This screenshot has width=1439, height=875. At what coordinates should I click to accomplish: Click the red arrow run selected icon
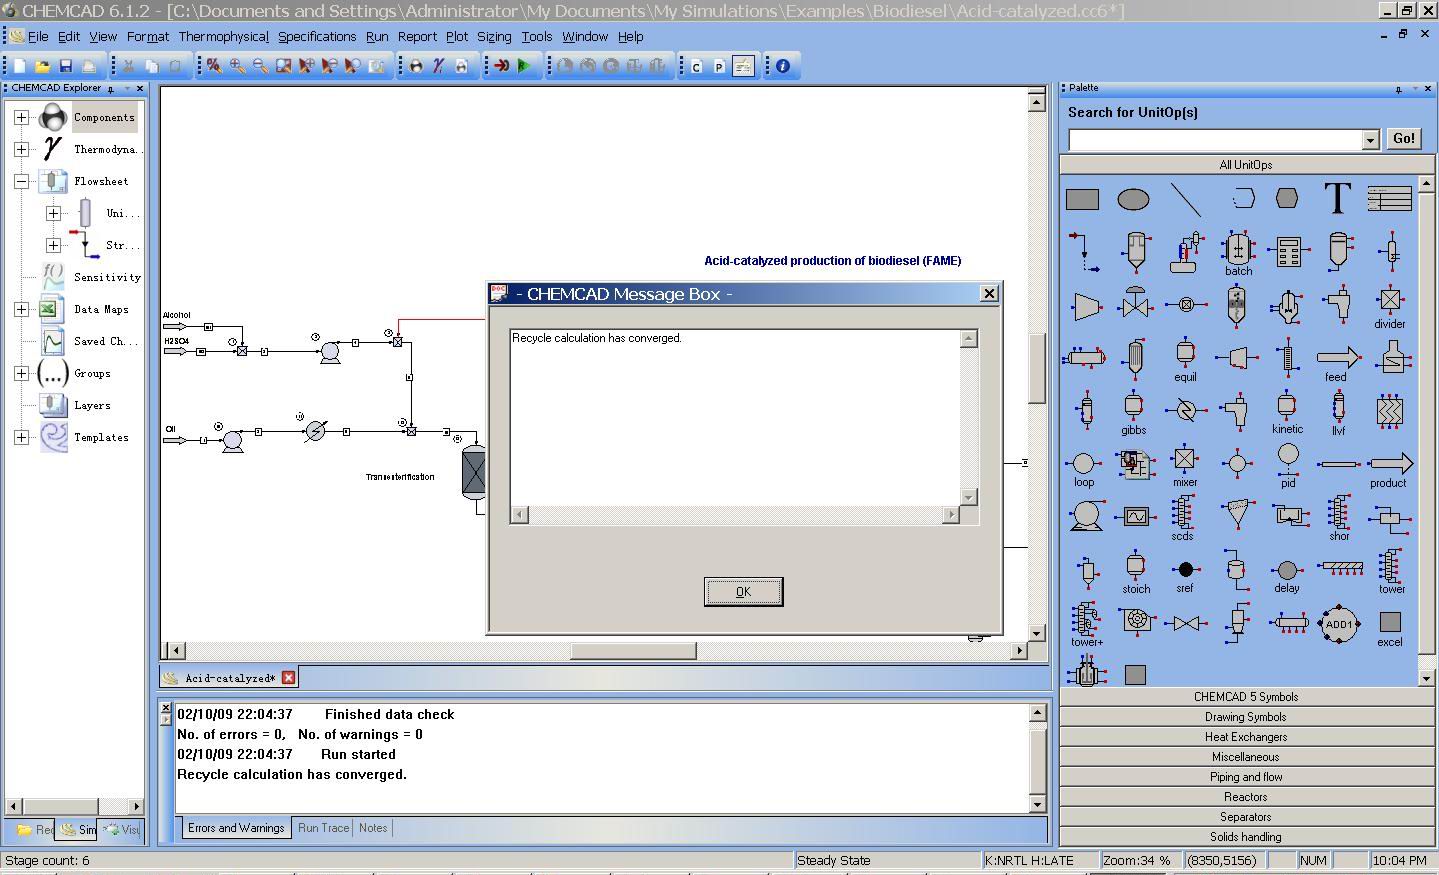(x=501, y=66)
